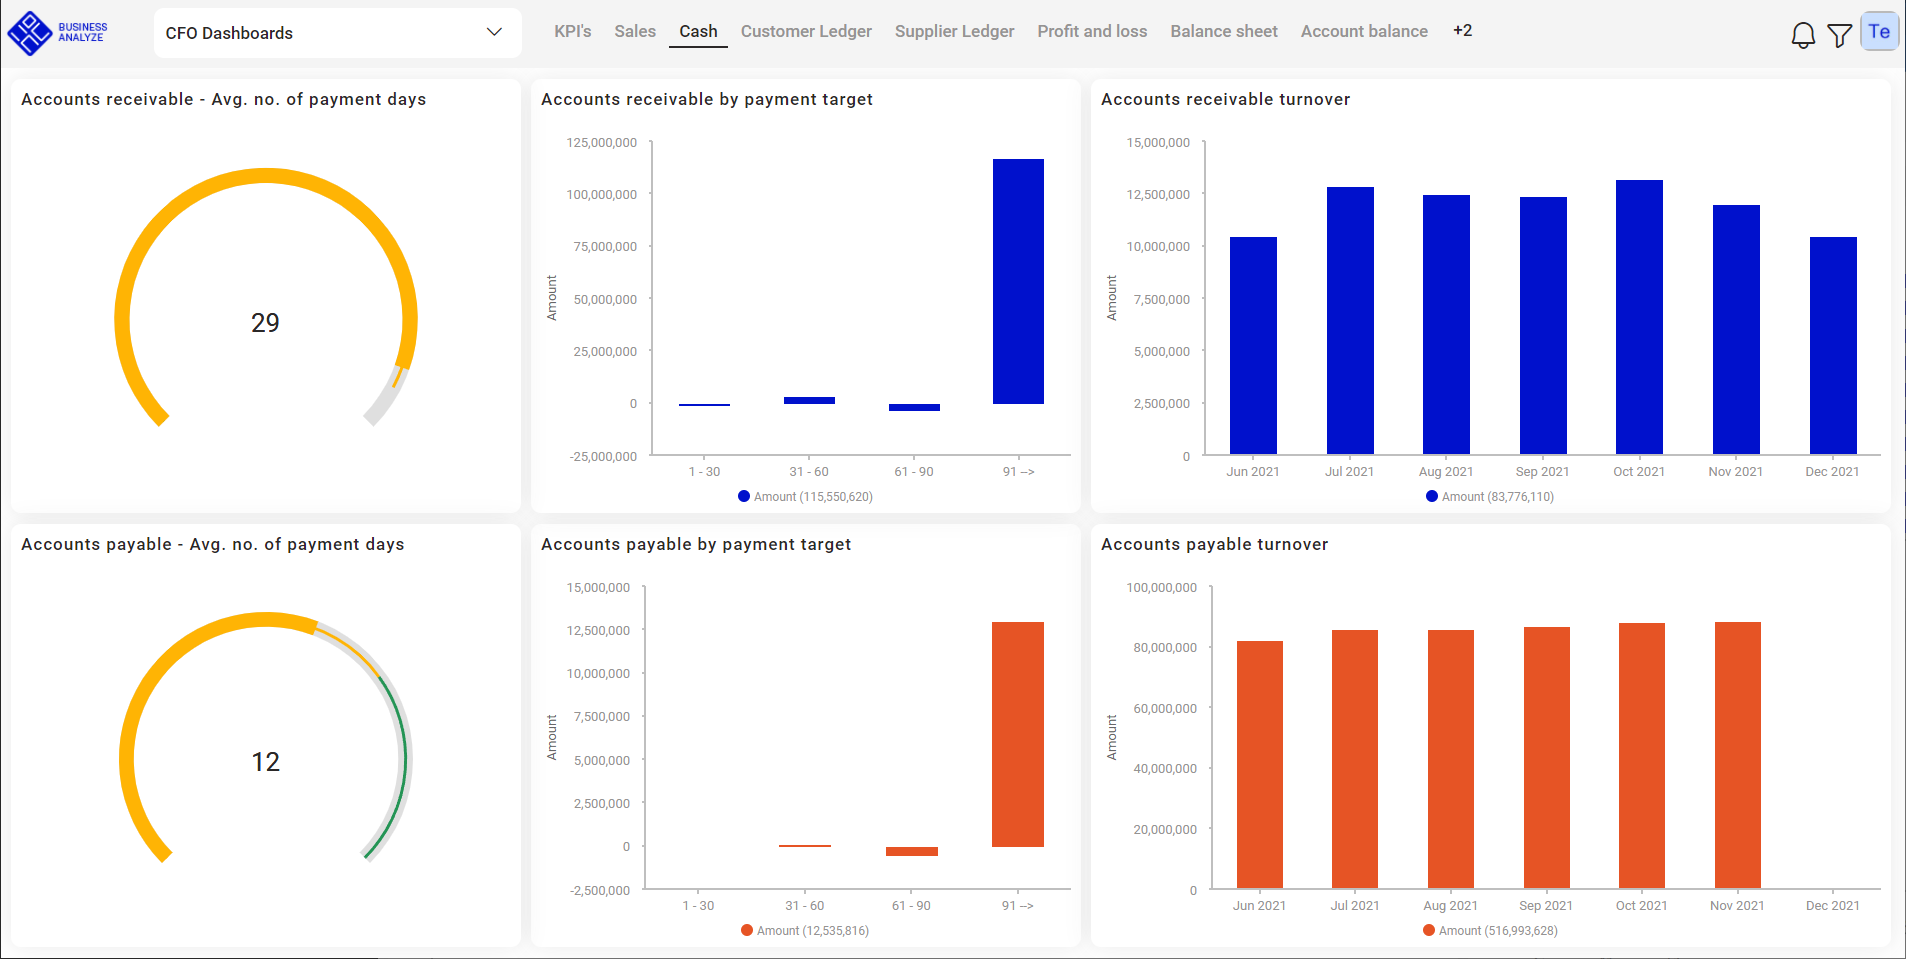Image resolution: width=1906 pixels, height=959 pixels.
Task: Open the Supplier Ledger tab
Action: click(x=954, y=31)
